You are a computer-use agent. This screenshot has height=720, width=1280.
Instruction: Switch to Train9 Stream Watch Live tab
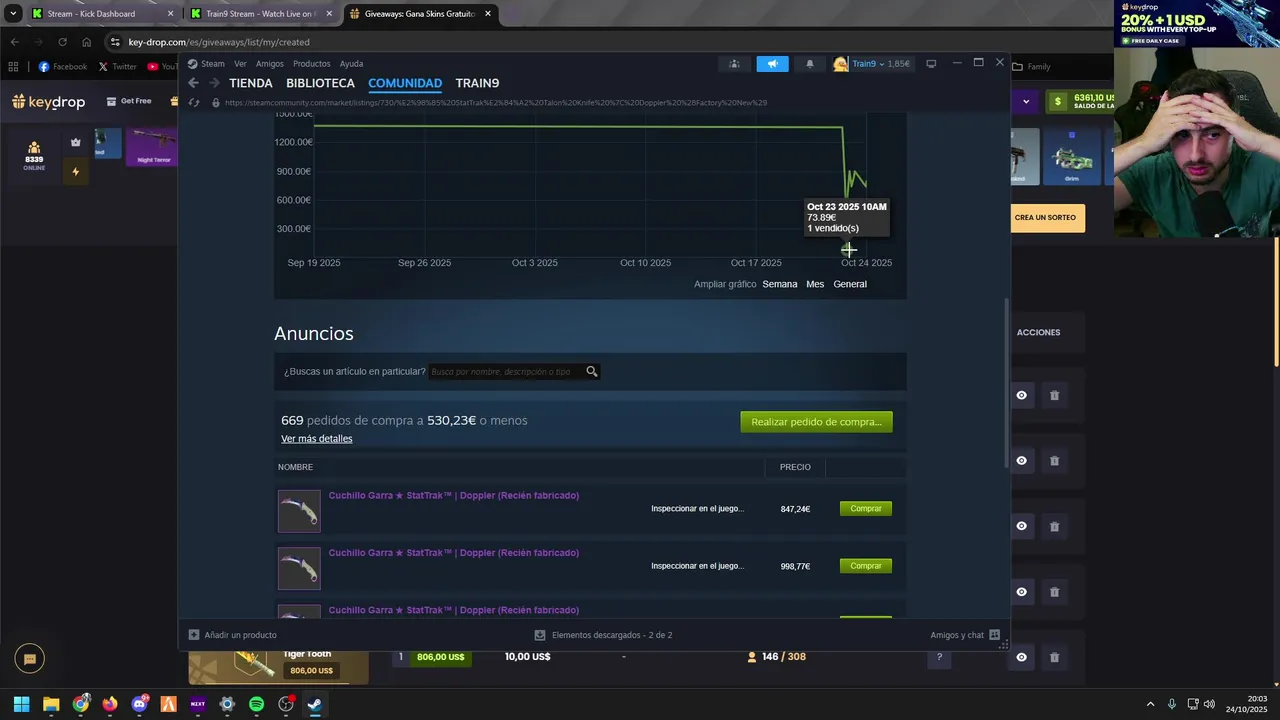(260, 14)
